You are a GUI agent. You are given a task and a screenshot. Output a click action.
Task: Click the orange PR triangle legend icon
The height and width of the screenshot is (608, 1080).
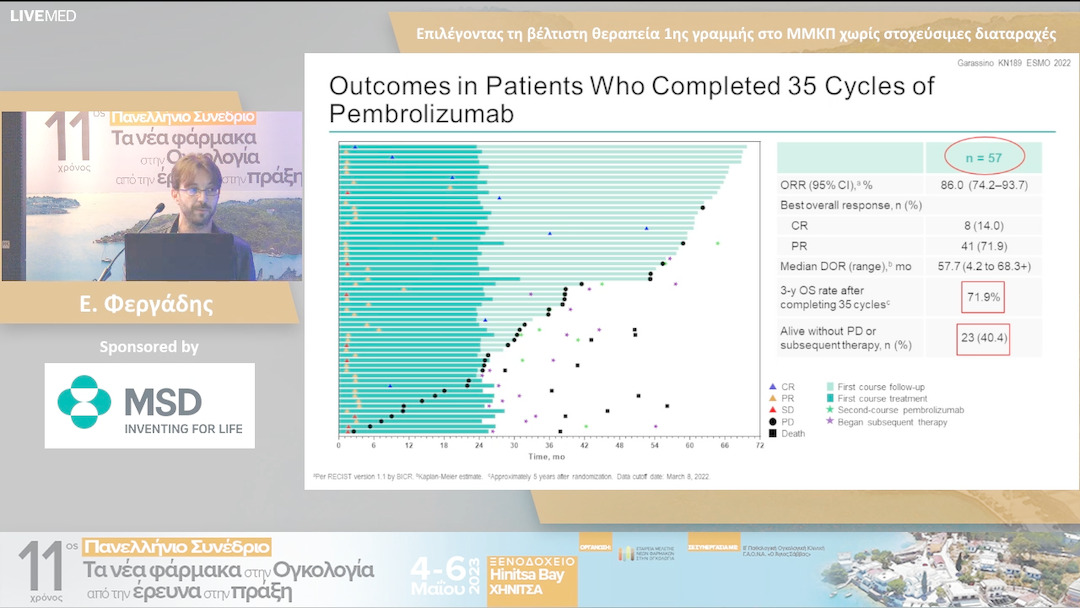pyautogui.click(x=773, y=398)
